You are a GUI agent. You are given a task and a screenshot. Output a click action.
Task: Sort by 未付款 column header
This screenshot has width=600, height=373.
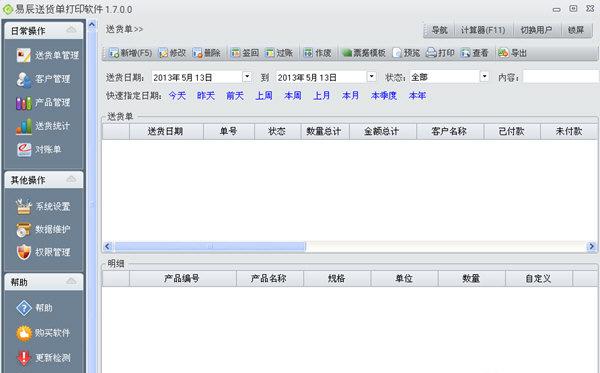[569, 131]
